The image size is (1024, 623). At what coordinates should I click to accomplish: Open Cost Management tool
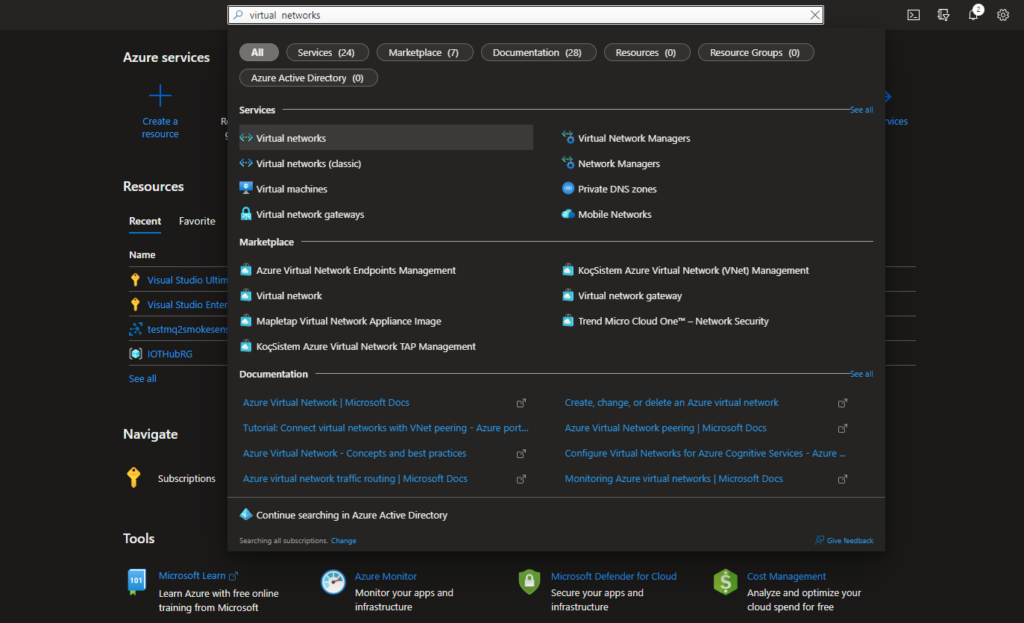pos(786,577)
